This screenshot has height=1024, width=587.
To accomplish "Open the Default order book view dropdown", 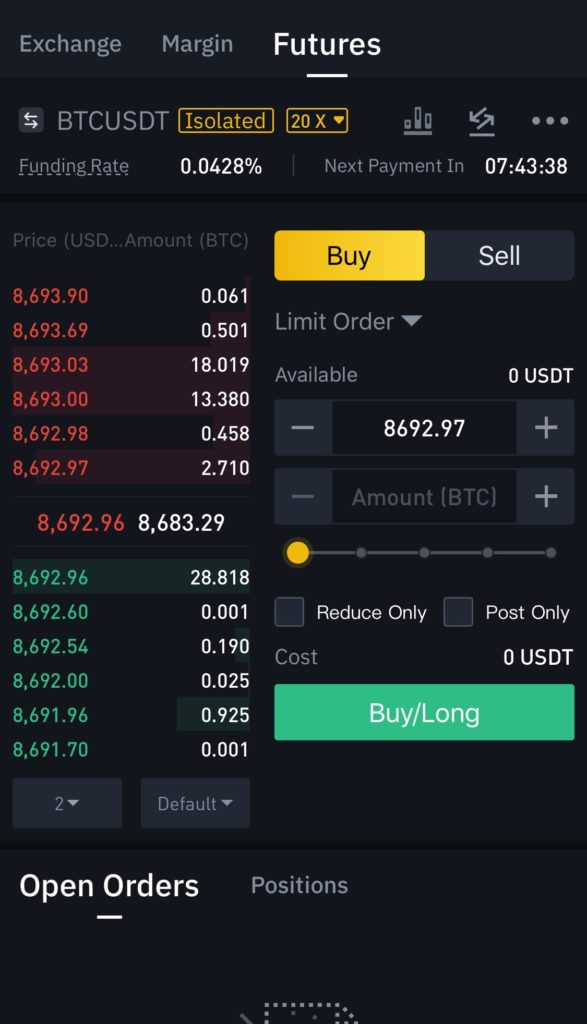I will point(195,803).
